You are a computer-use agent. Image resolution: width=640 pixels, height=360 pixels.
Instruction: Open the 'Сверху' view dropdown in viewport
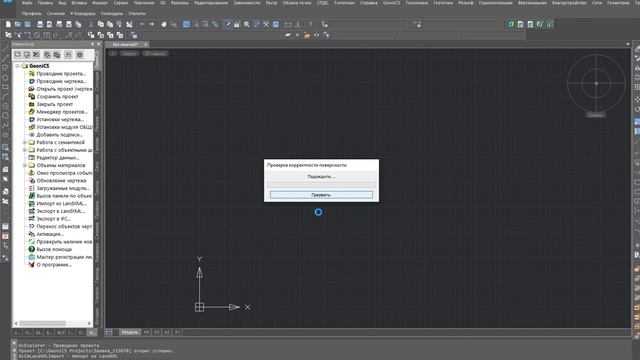click(x=129, y=53)
